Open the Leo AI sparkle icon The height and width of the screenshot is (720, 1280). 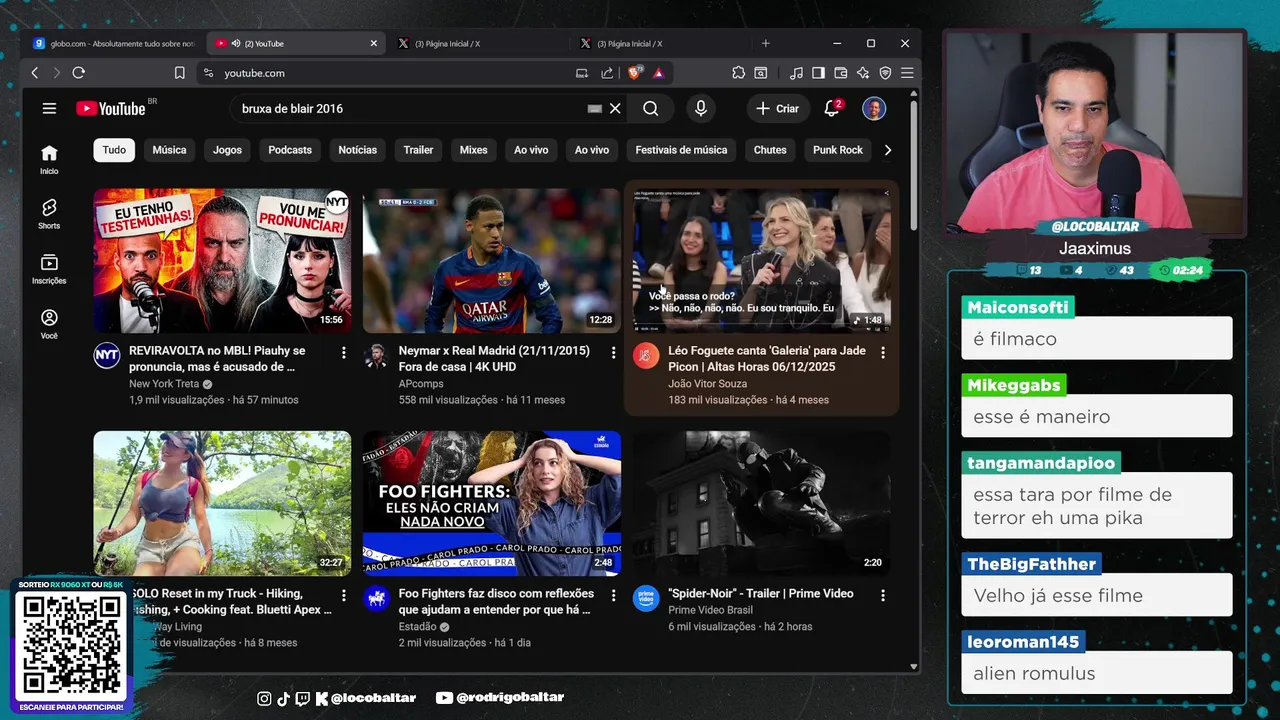point(862,73)
